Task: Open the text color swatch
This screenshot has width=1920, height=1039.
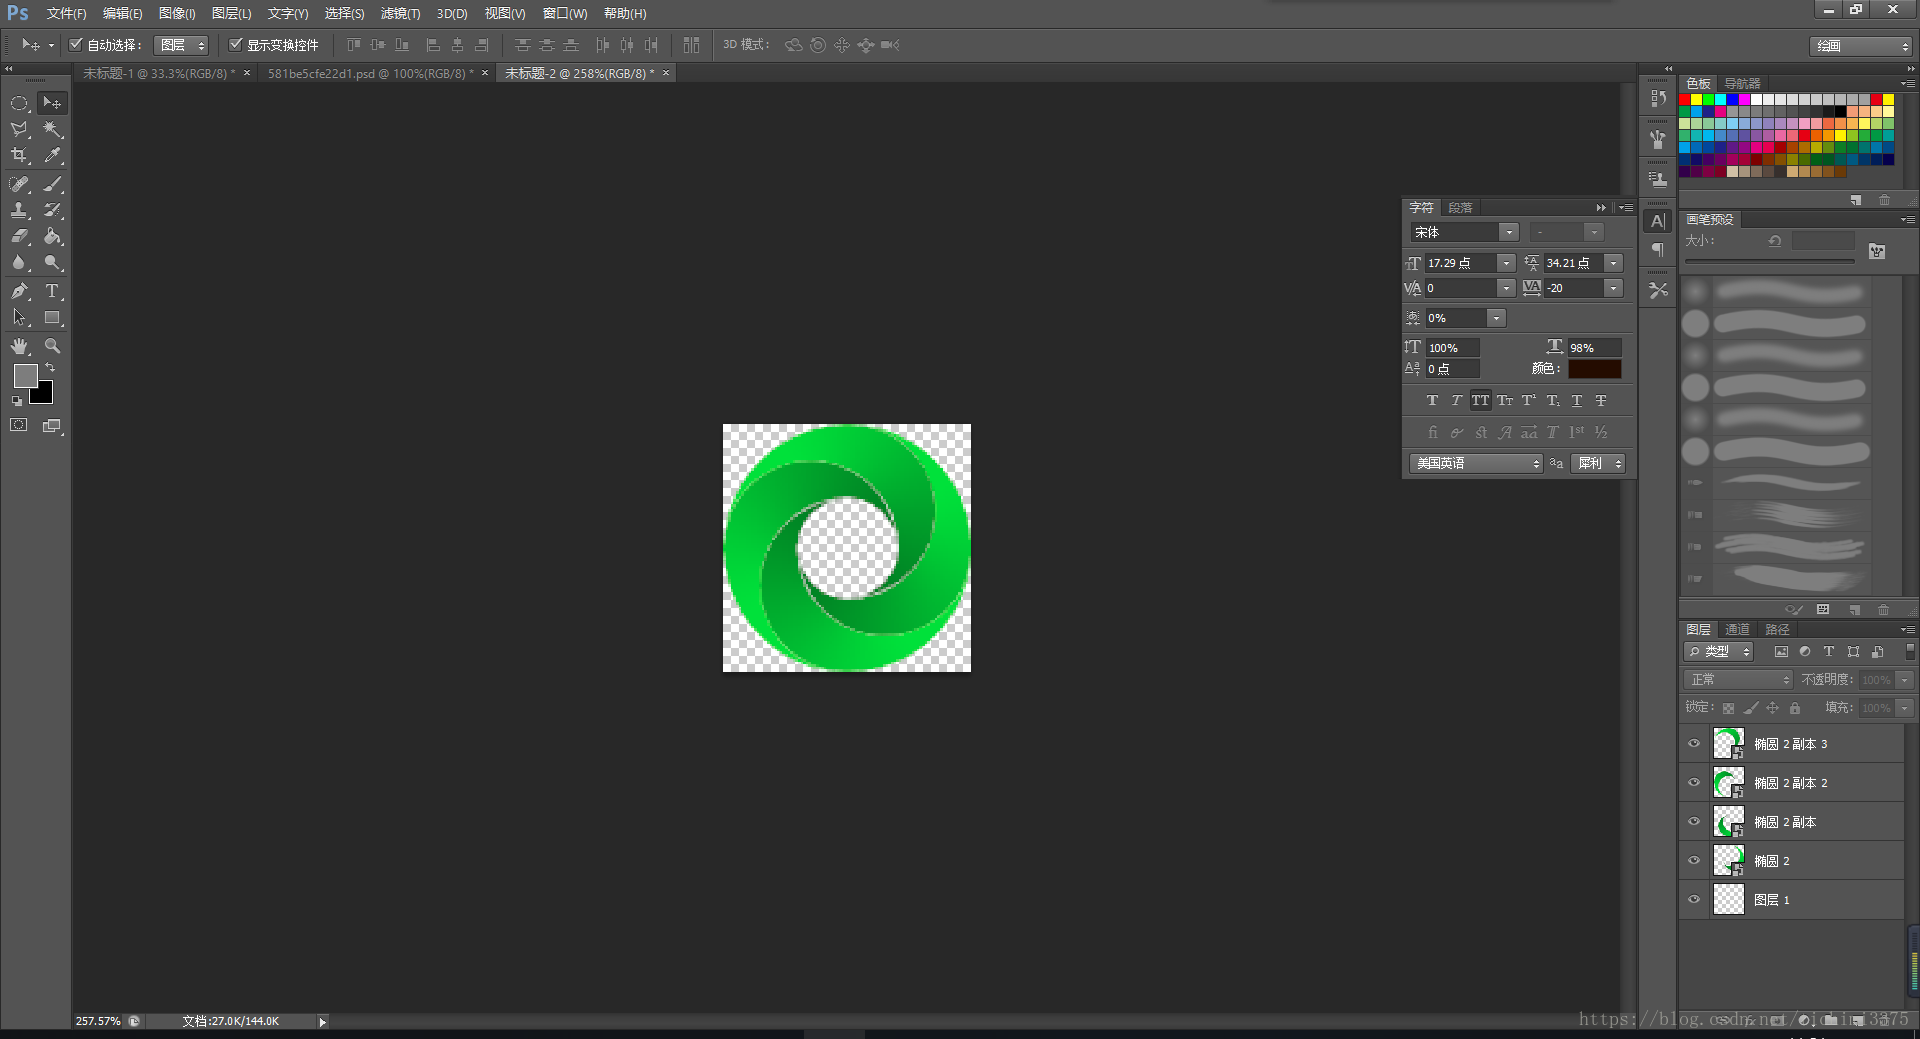Action: [1595, 369]
